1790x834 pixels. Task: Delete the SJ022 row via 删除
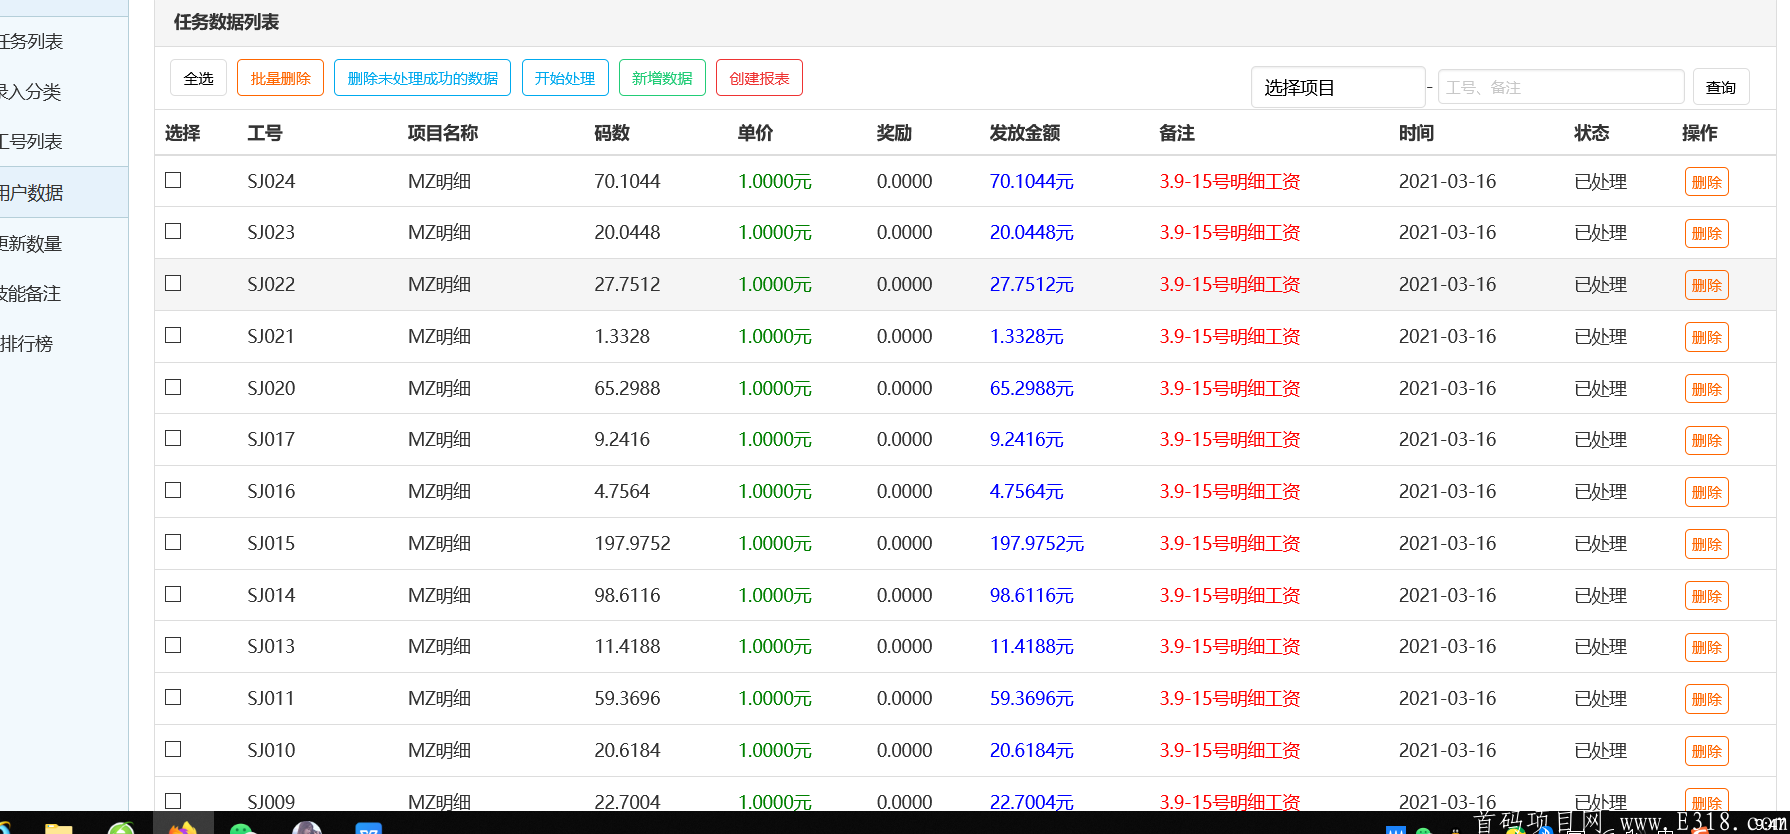[x=1706, y=285]
